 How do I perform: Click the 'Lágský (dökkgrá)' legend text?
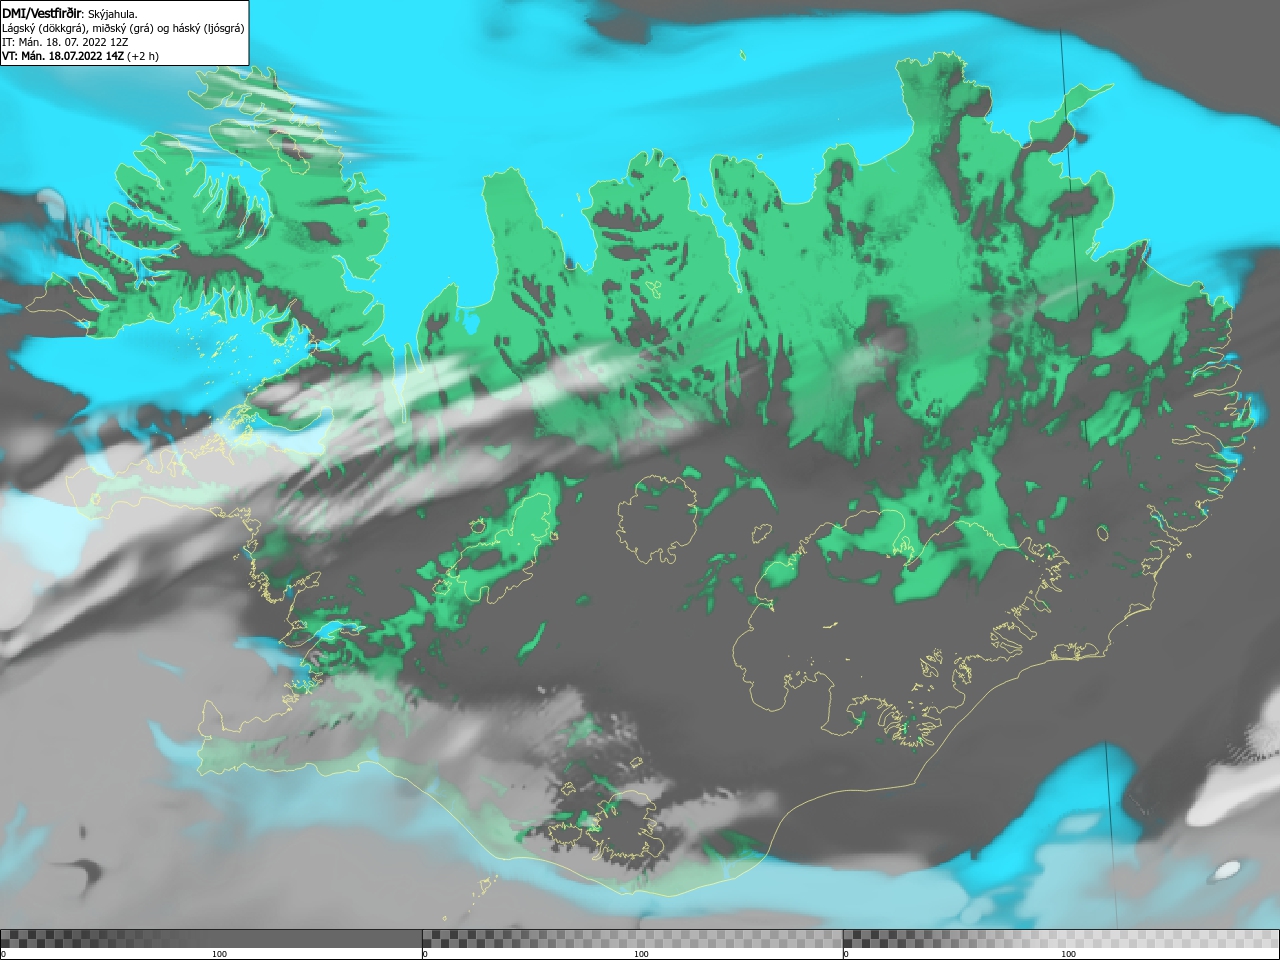[44, 28]
